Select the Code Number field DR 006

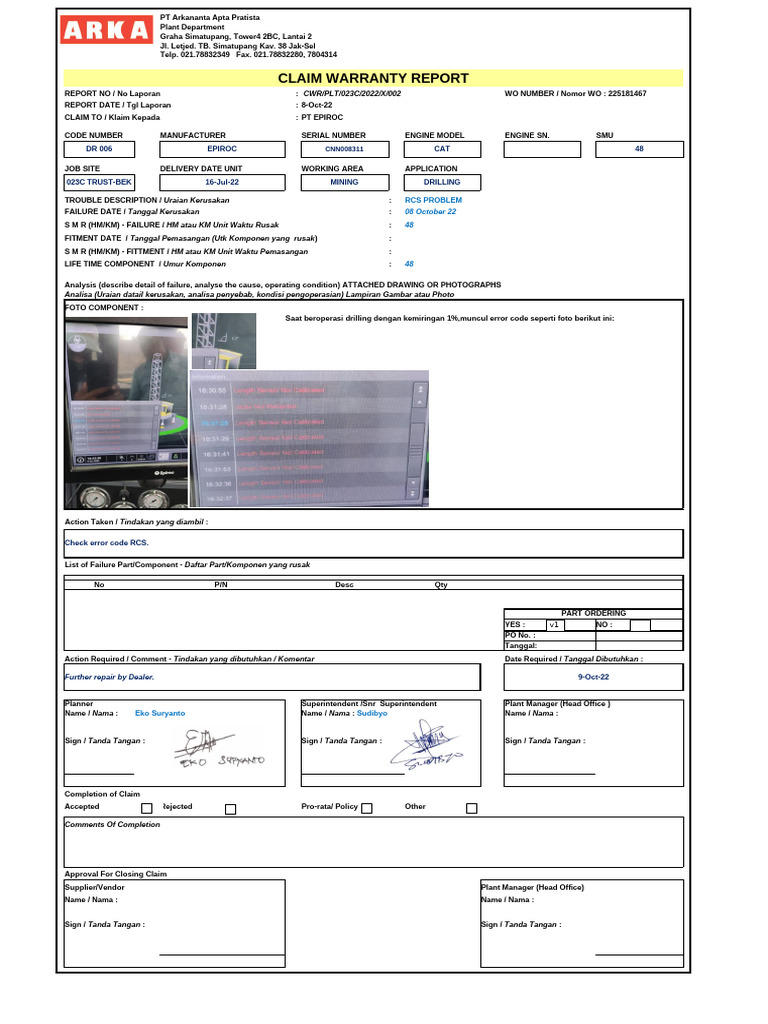pos(99,150)
